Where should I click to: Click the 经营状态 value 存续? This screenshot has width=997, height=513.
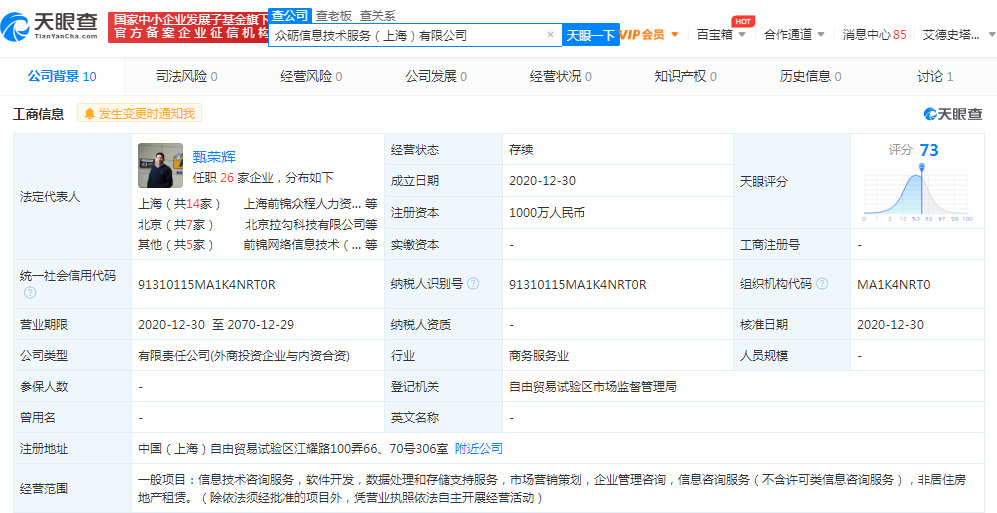coord(521,150)
